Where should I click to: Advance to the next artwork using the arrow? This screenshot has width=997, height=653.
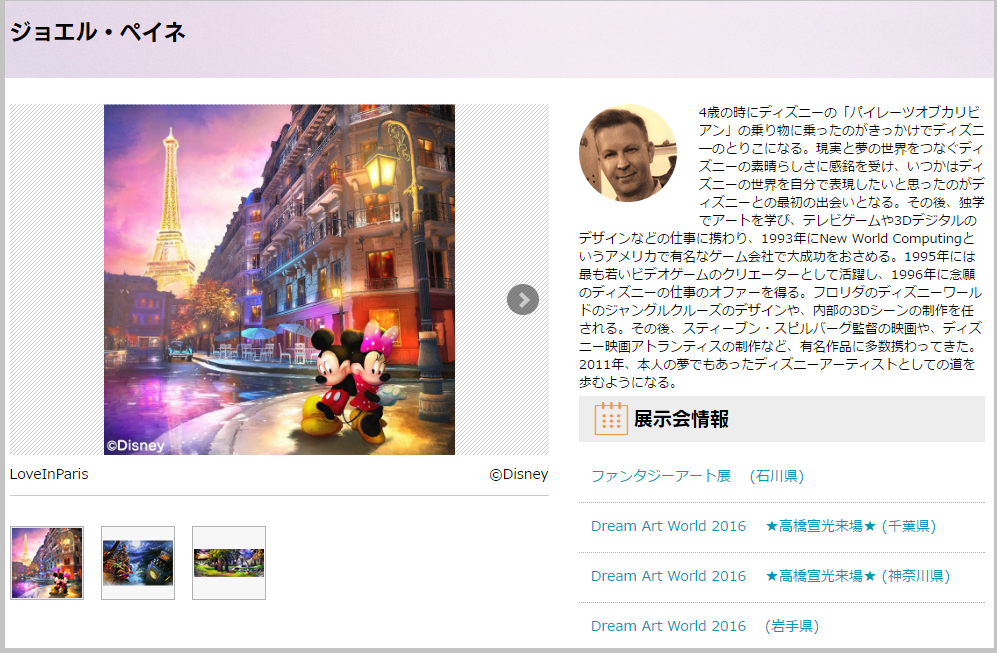click(523, 299)
